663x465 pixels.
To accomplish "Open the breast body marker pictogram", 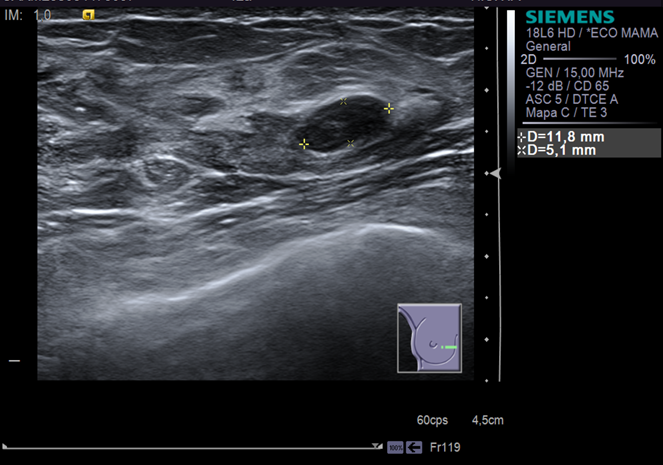I will tap(429, 338).
